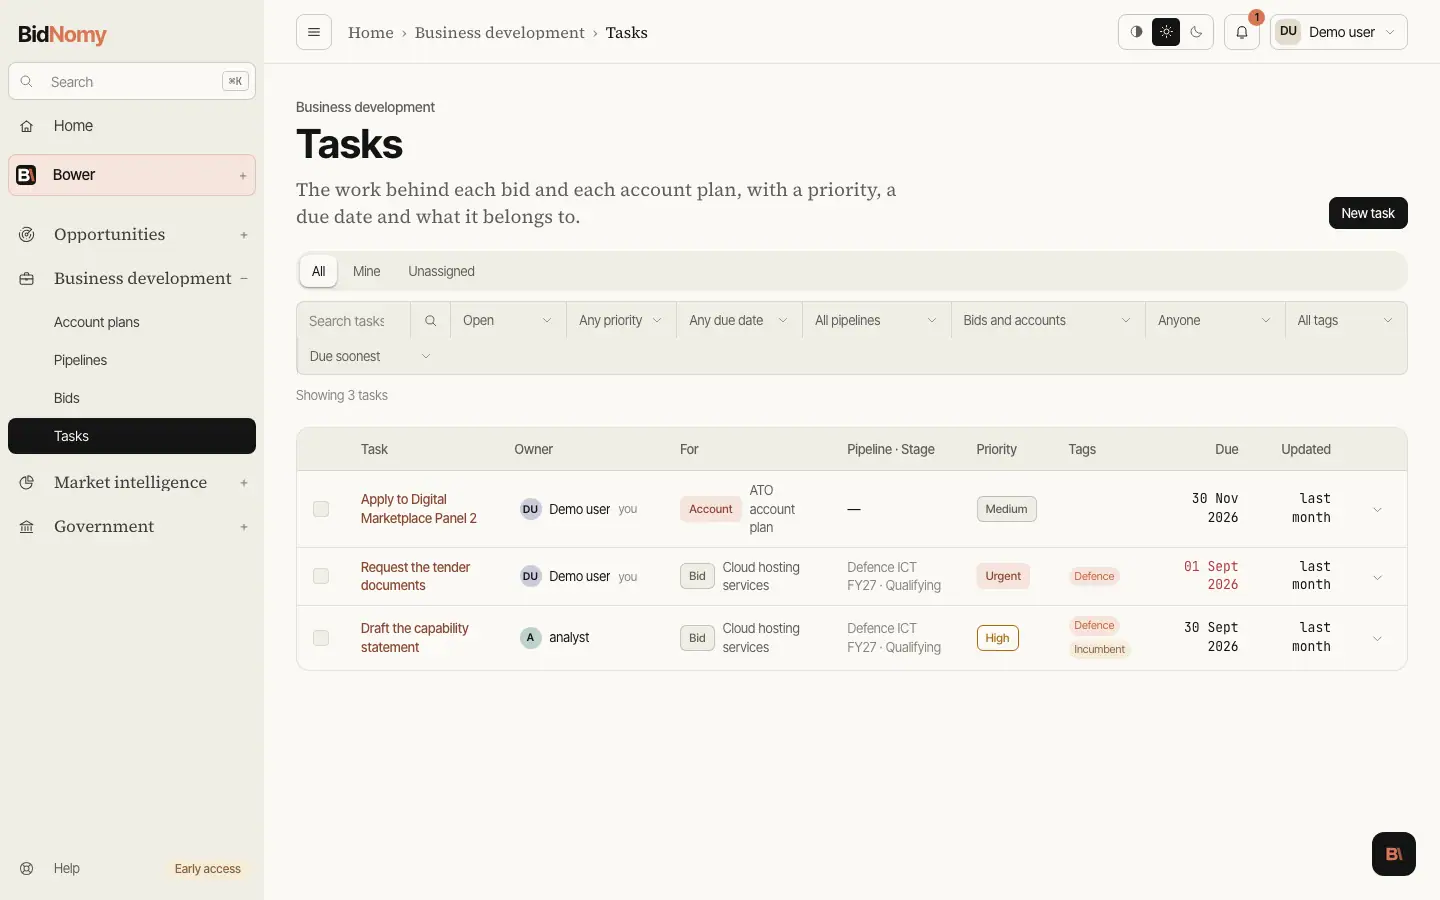Click the New task button
Image resolution: width=1440 pixels, height=900 pixels.
click(1368, 213)
